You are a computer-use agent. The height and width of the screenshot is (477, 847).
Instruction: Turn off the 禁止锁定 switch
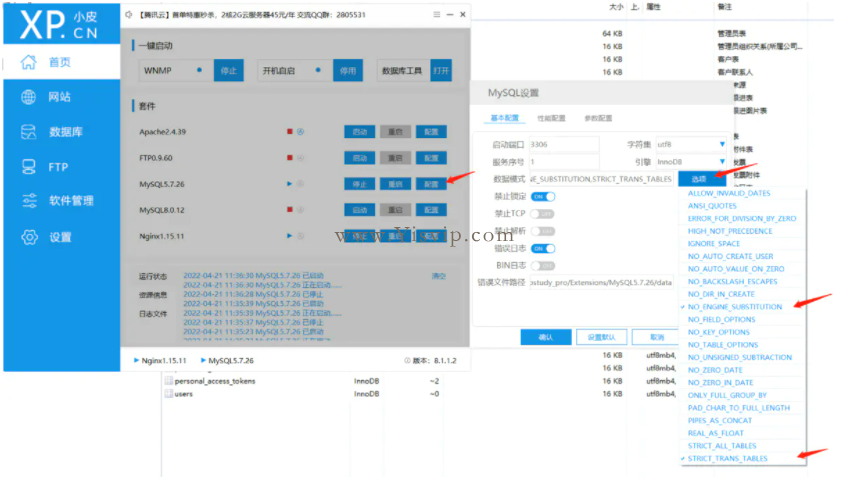tap(542, 197)
